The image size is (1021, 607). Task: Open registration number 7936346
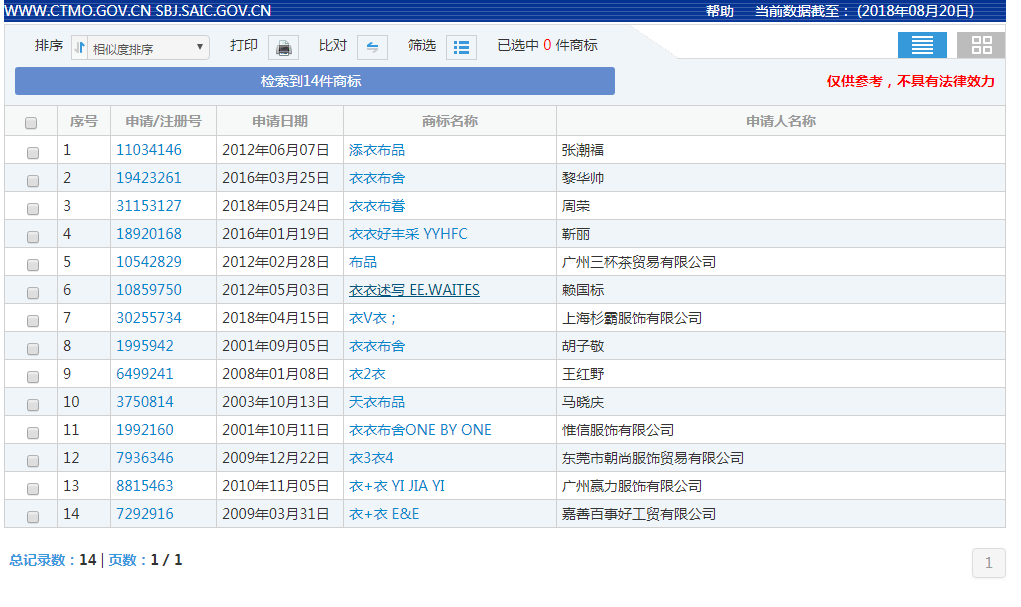pos(145,458)
